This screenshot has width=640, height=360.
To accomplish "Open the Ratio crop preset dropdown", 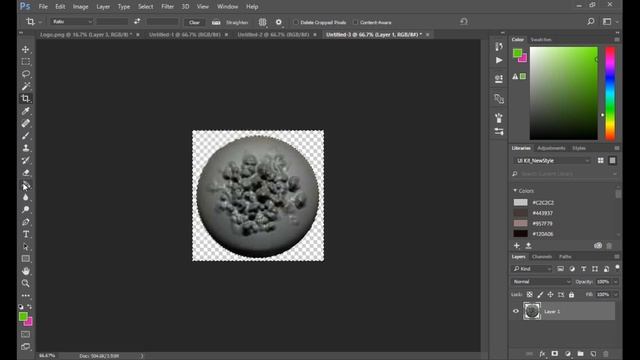I will pos(71,22).
